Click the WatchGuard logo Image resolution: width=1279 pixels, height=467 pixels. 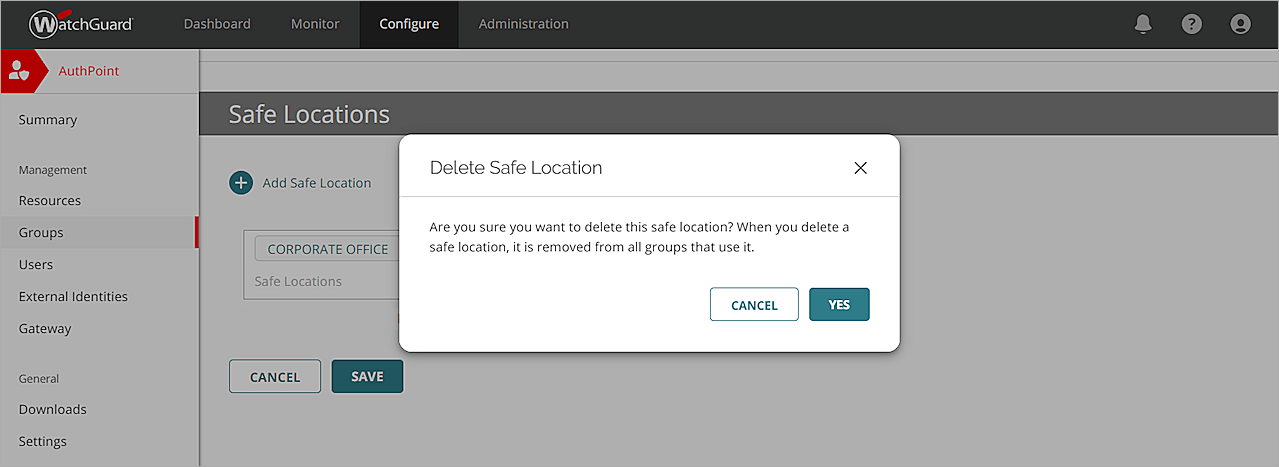(81, 24)
